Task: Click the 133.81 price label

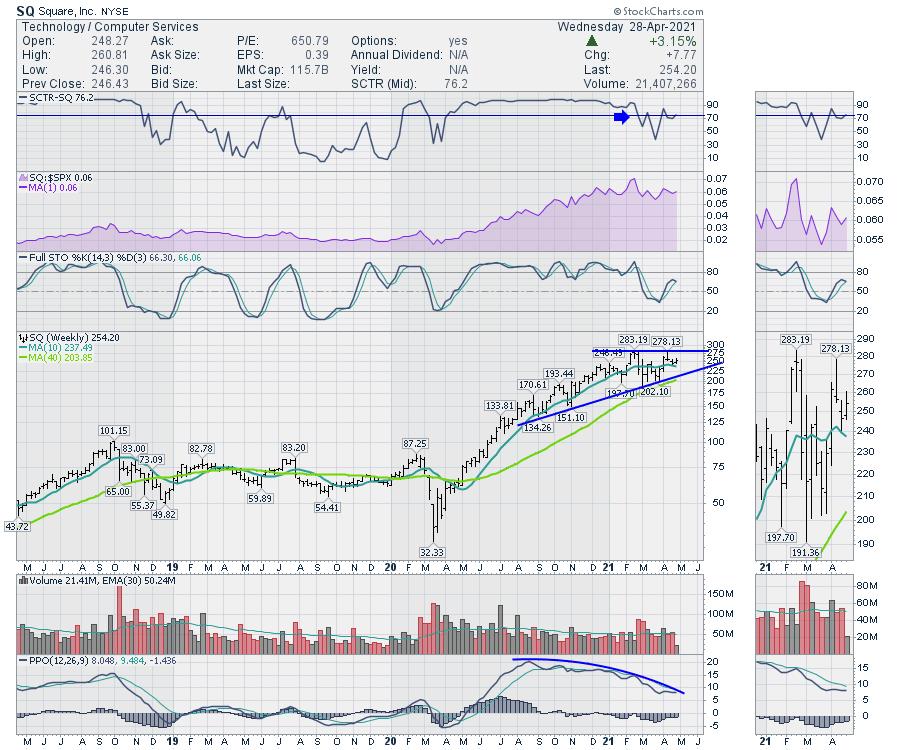Action: pos(500,406)
